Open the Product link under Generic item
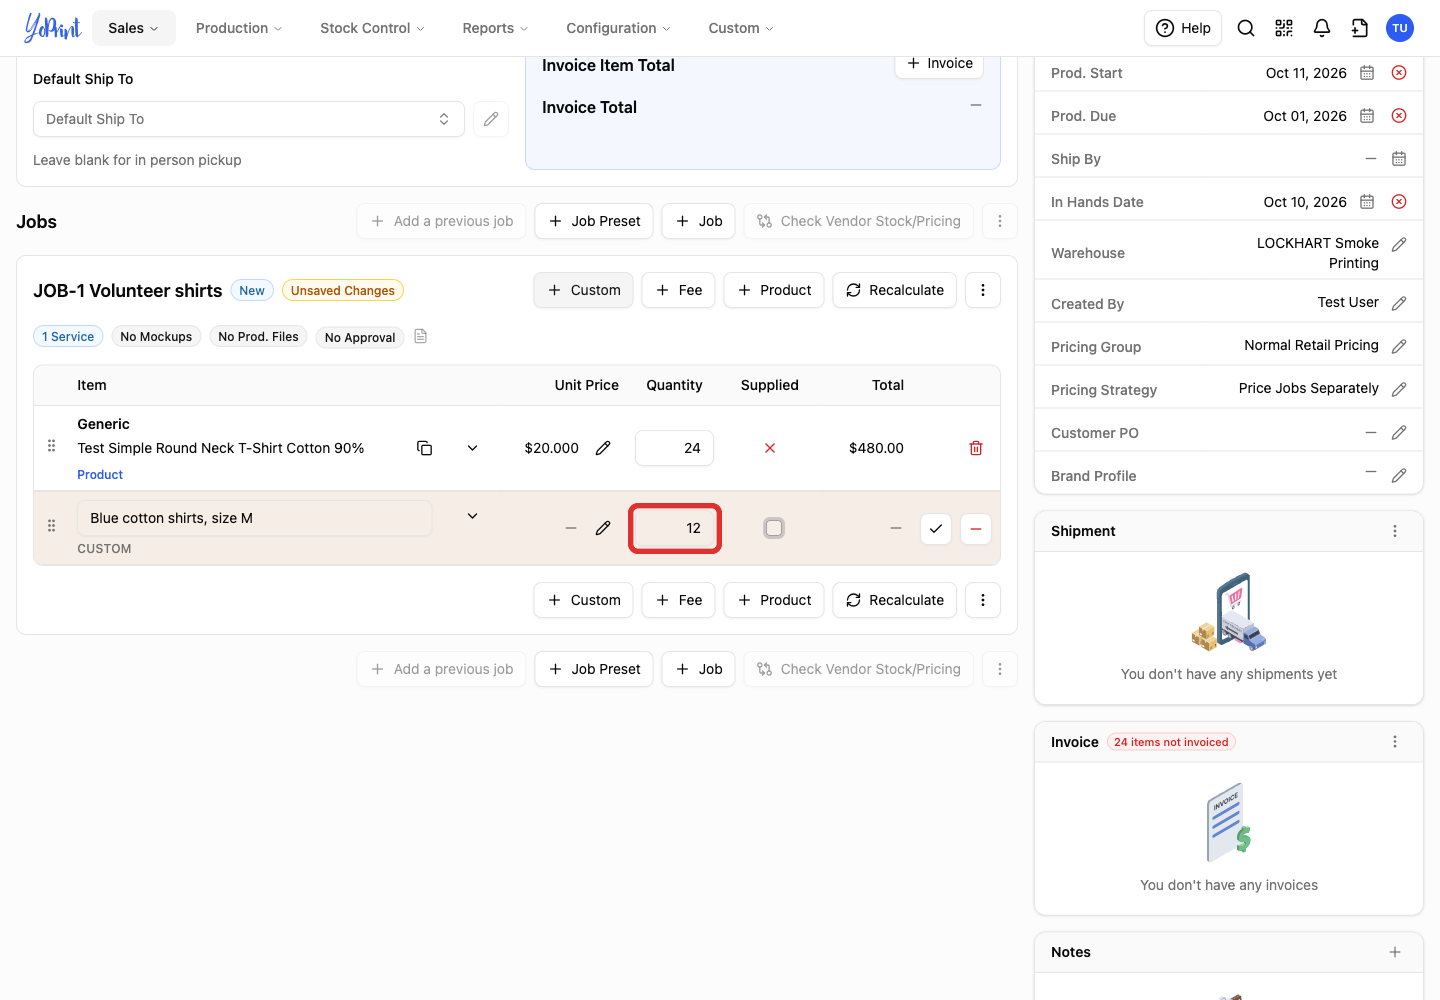Screen dimensions: 1440x1000 click(x=100, y=475)
